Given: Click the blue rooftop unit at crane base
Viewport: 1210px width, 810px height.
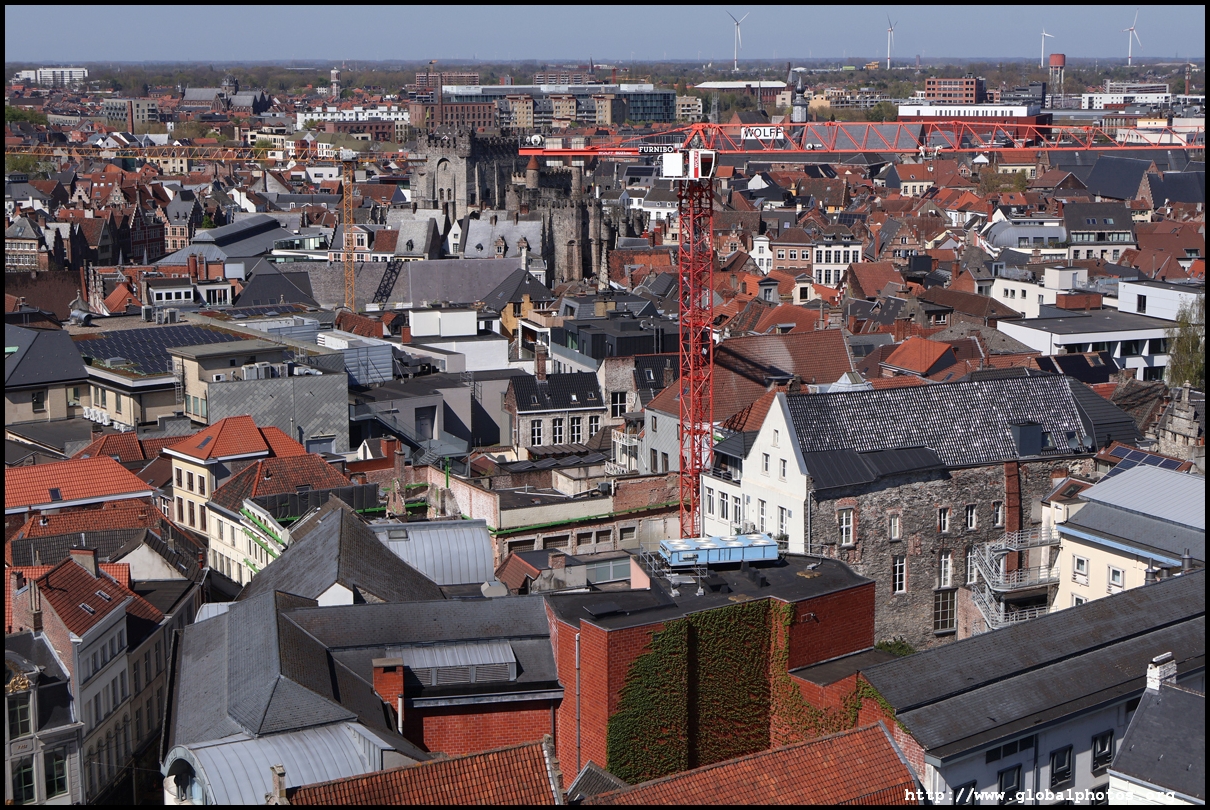Looking at the screenshot, I should tap(718, 549).
